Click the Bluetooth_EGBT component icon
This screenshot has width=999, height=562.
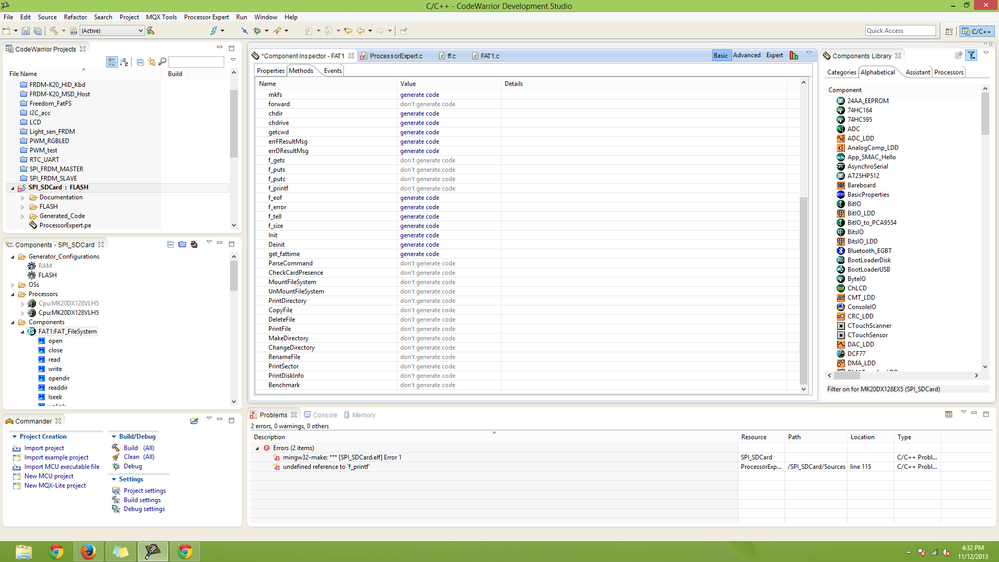[840, 251]
